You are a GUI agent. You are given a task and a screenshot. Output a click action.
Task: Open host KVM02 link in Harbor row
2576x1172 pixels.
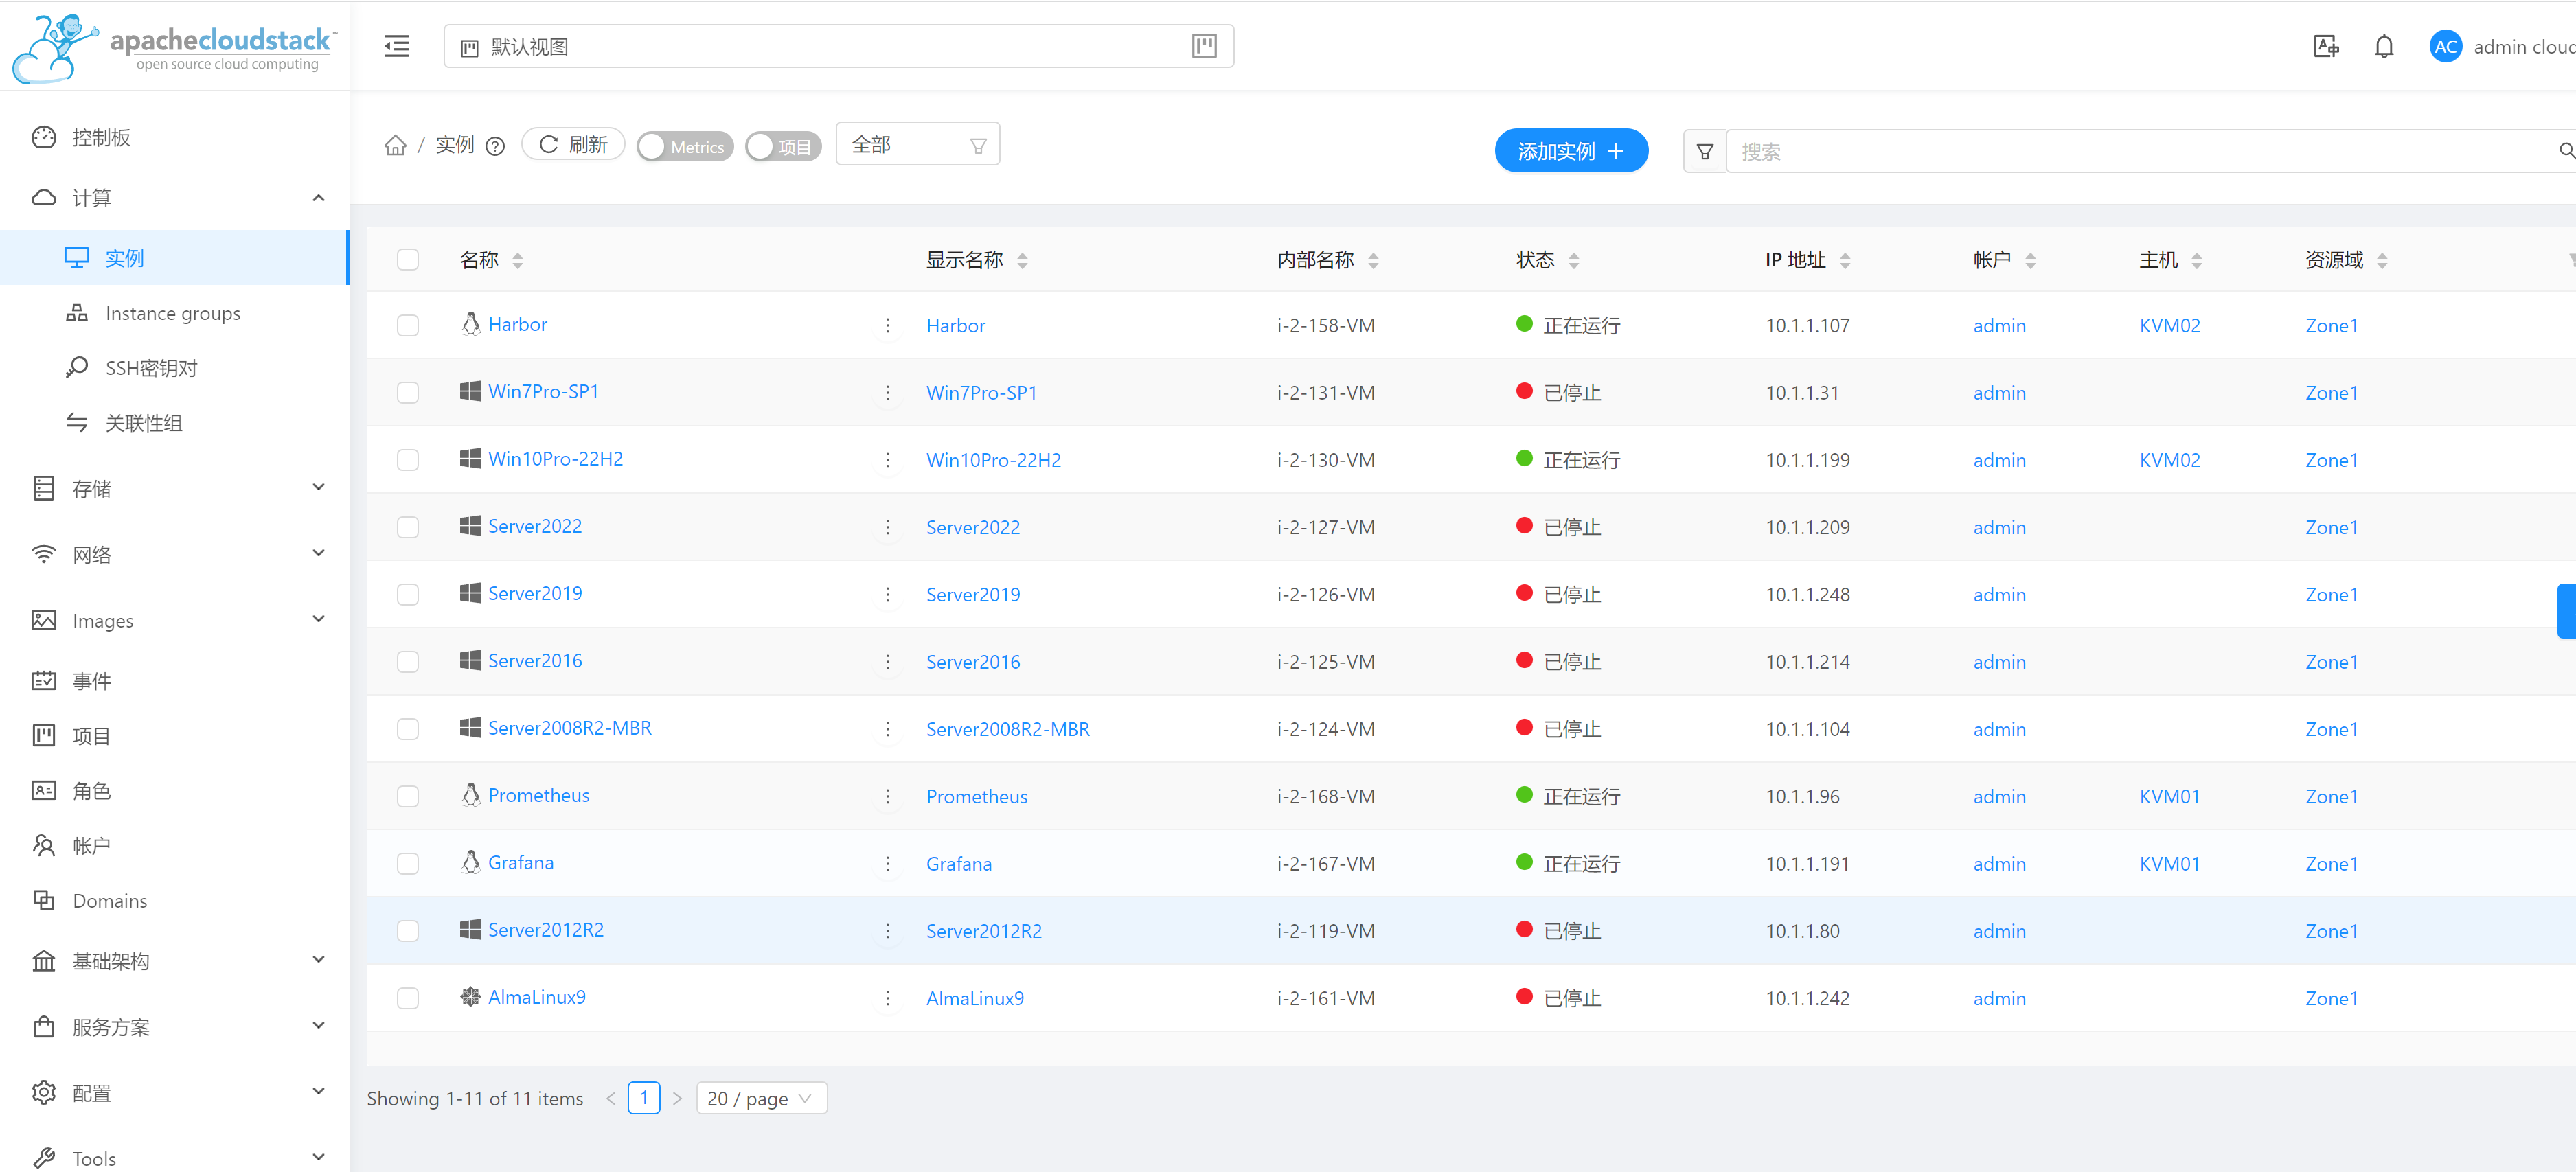click(x=2169, y=325)
